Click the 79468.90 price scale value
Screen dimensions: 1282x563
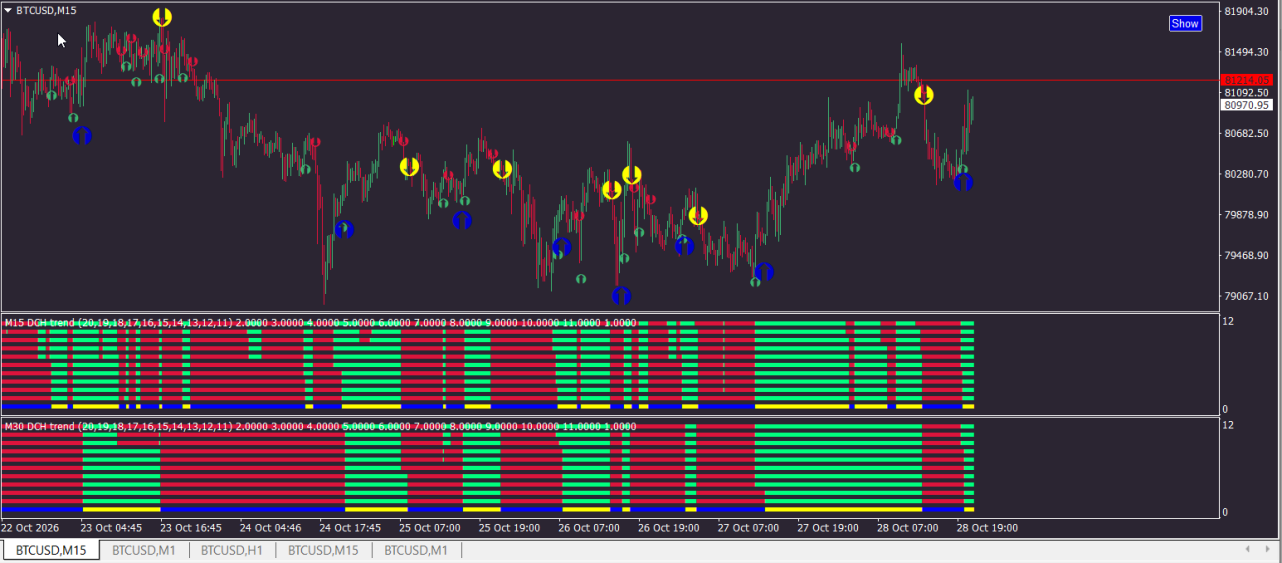pos(1246,255)
